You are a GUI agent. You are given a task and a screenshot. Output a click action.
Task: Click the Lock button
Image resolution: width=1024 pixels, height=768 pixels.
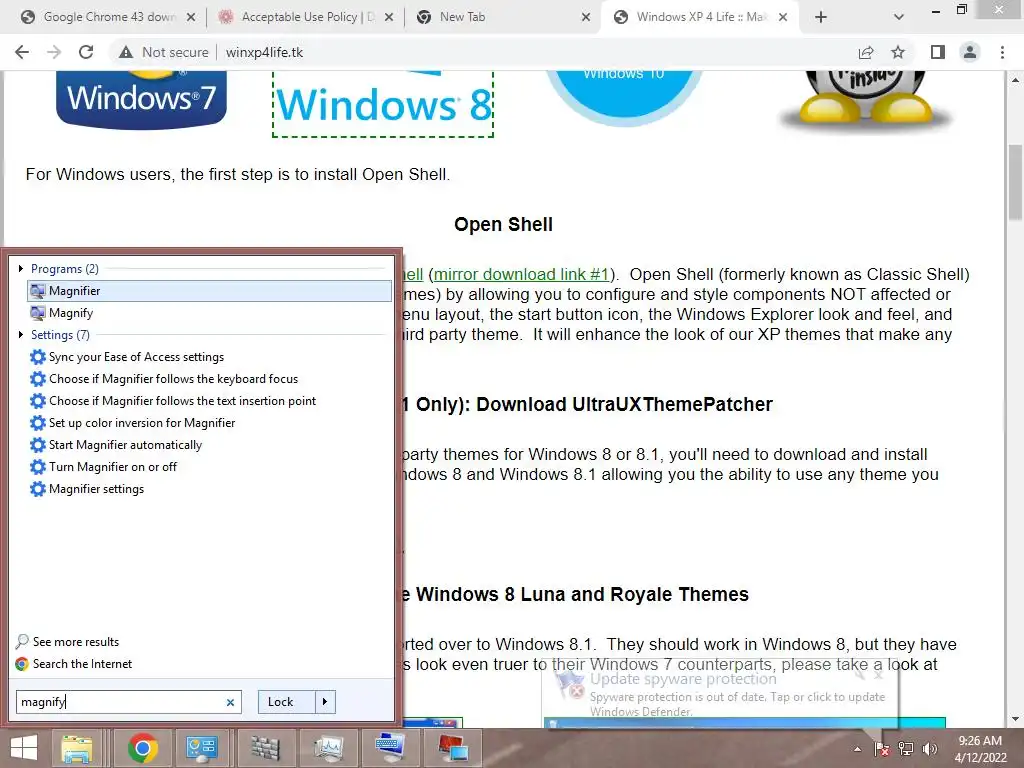(x=287, y=702)
